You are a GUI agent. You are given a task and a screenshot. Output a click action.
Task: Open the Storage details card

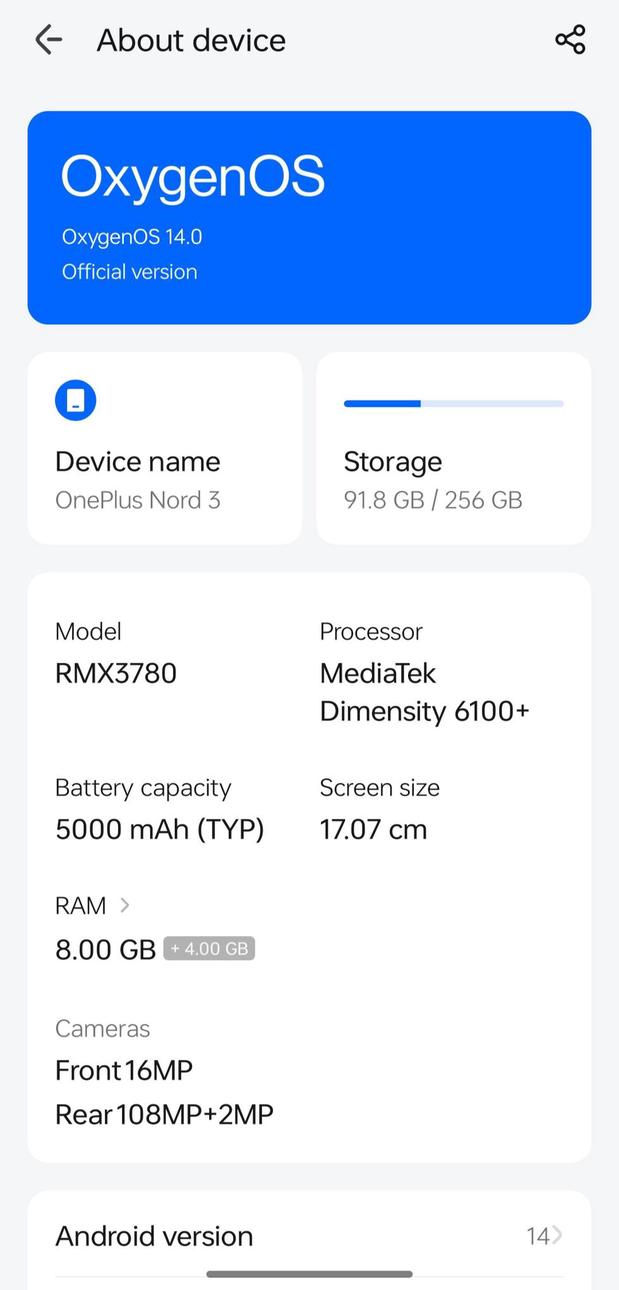(452, 448)
